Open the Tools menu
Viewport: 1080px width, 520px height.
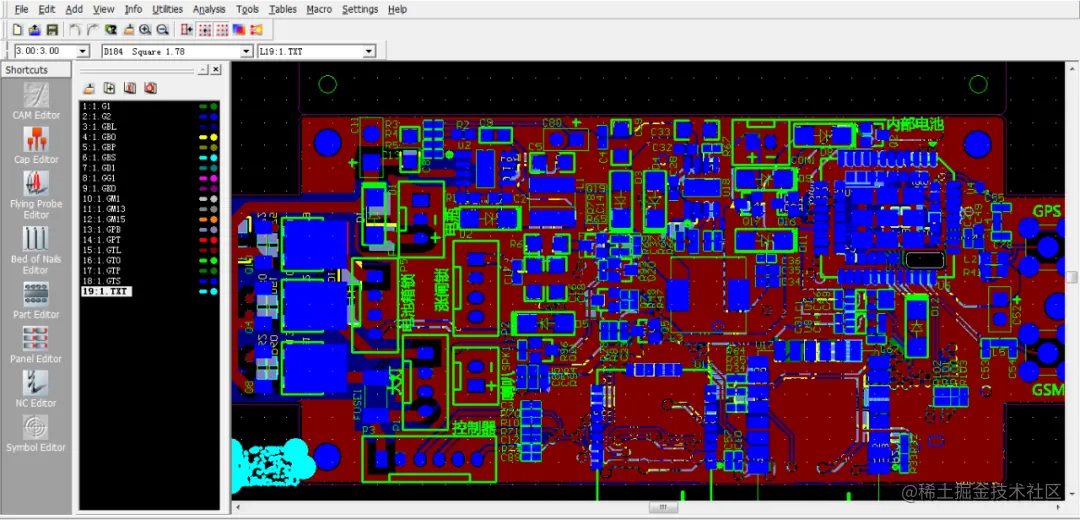247,10
